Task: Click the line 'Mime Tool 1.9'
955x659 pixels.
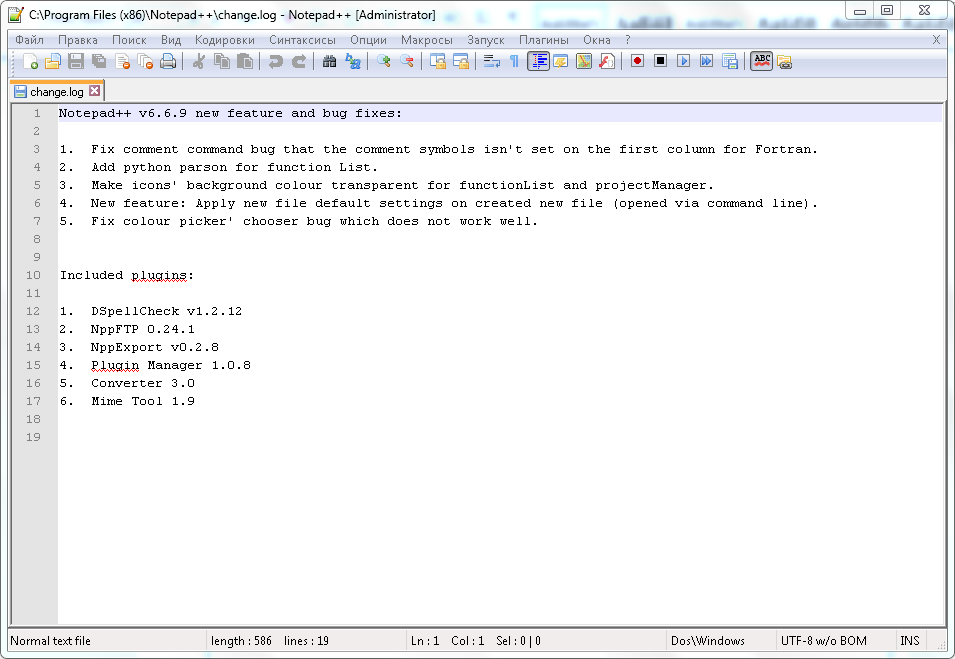Action: (143, 401)
